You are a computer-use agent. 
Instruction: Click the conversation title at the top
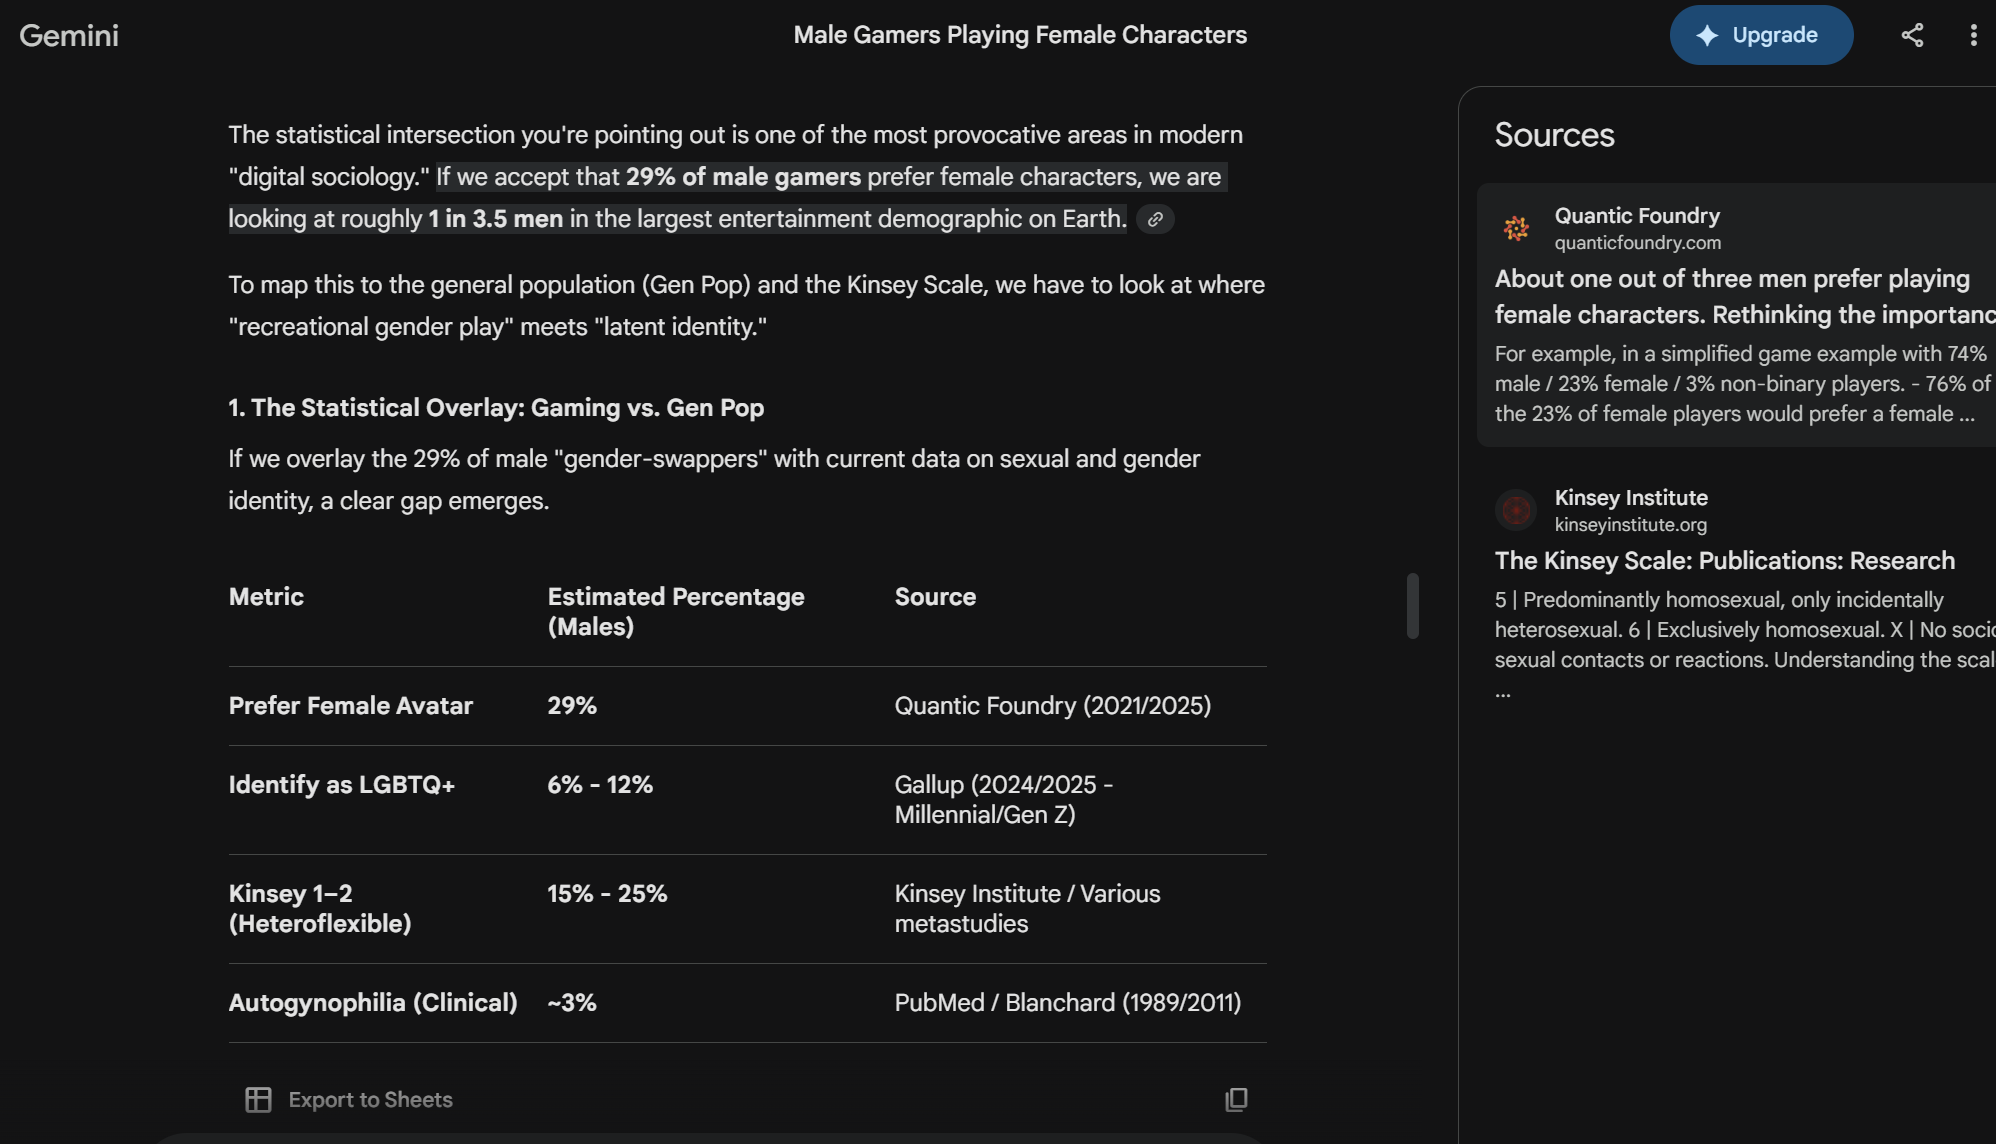[x=1020, y=35]
